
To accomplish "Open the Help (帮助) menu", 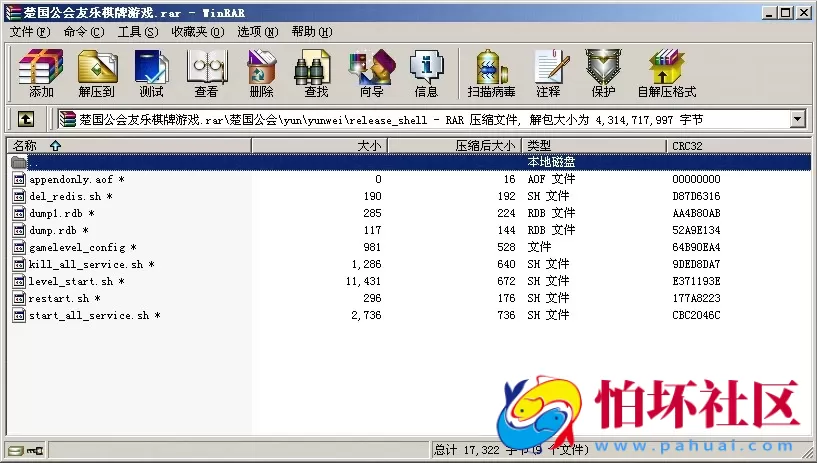I will click(x=312, y=32).
